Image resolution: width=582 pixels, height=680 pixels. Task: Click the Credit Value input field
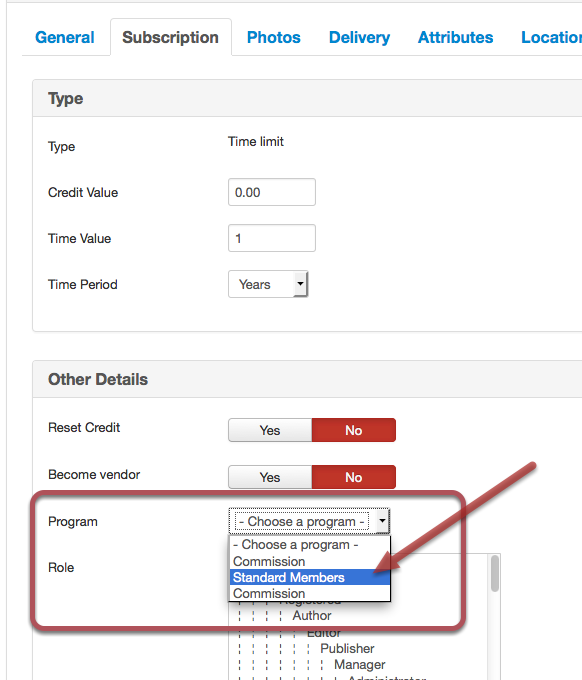pyautogui.click(x=272, y=192)
